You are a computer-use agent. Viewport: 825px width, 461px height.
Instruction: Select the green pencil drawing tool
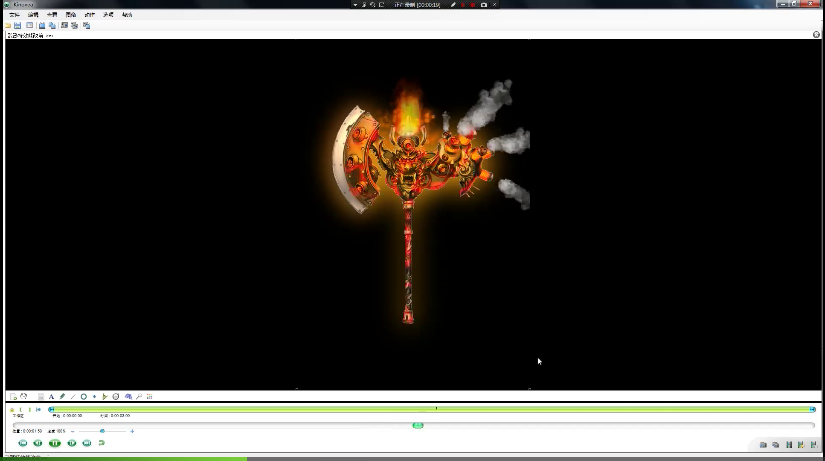click(62, 396)
